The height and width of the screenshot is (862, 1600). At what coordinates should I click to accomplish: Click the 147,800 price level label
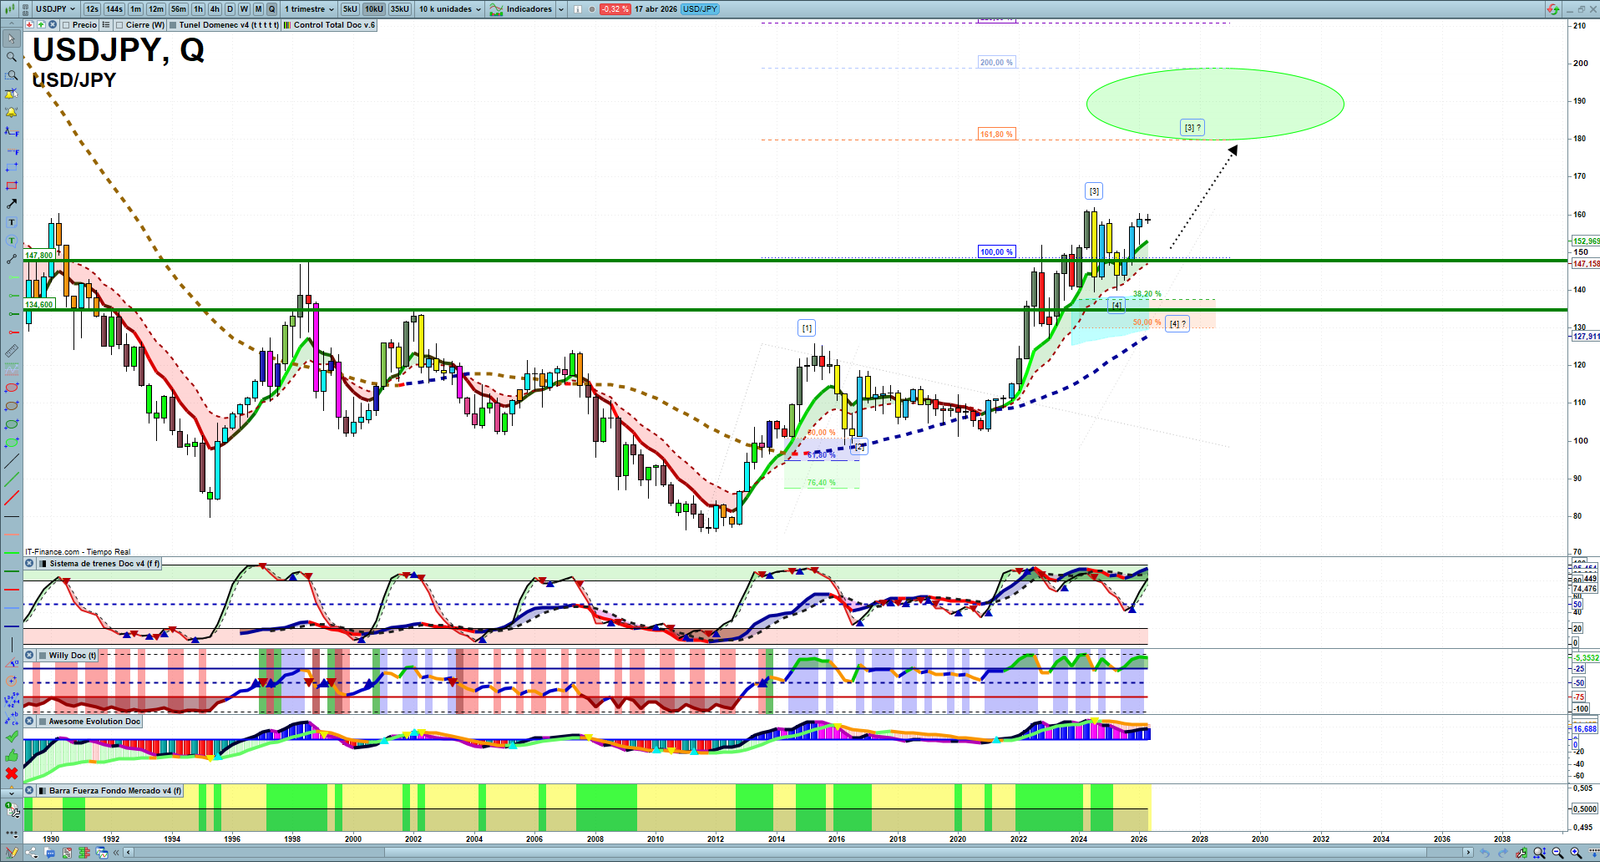pyautogui.click(x=39, y=255)
